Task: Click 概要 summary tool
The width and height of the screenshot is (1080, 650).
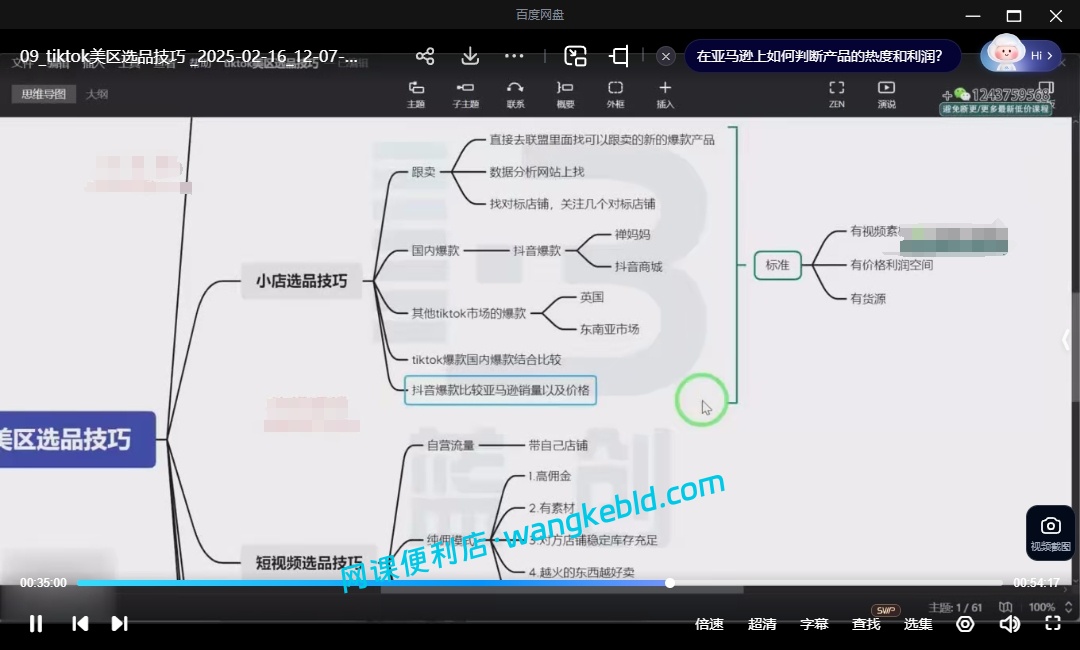Action: pos(565,94)
